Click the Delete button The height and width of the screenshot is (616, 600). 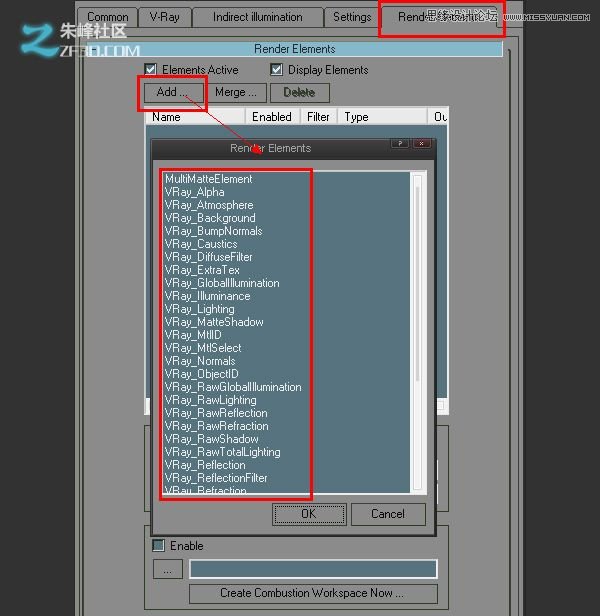299,92
